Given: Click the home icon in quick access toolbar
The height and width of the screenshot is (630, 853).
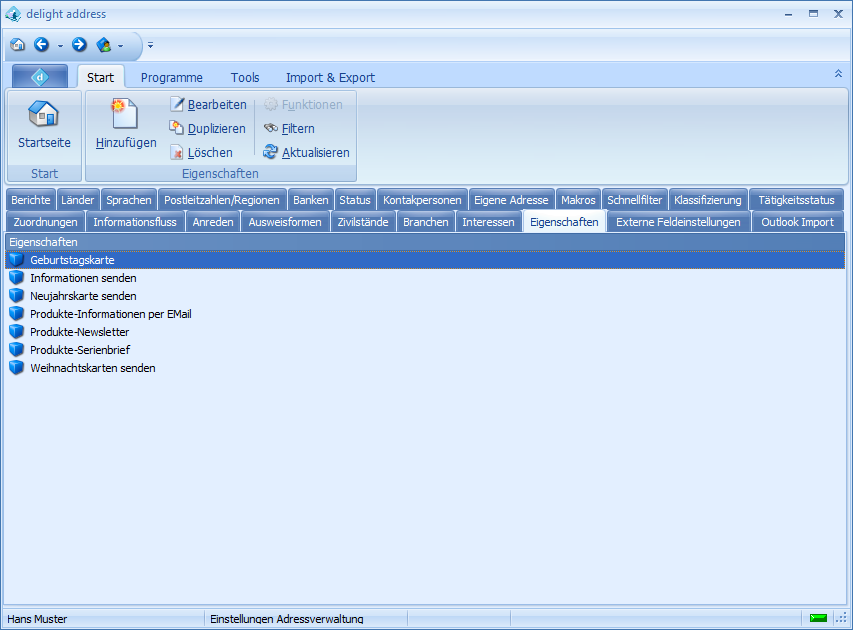Looking at the screenshot, I should click(17, 45).
